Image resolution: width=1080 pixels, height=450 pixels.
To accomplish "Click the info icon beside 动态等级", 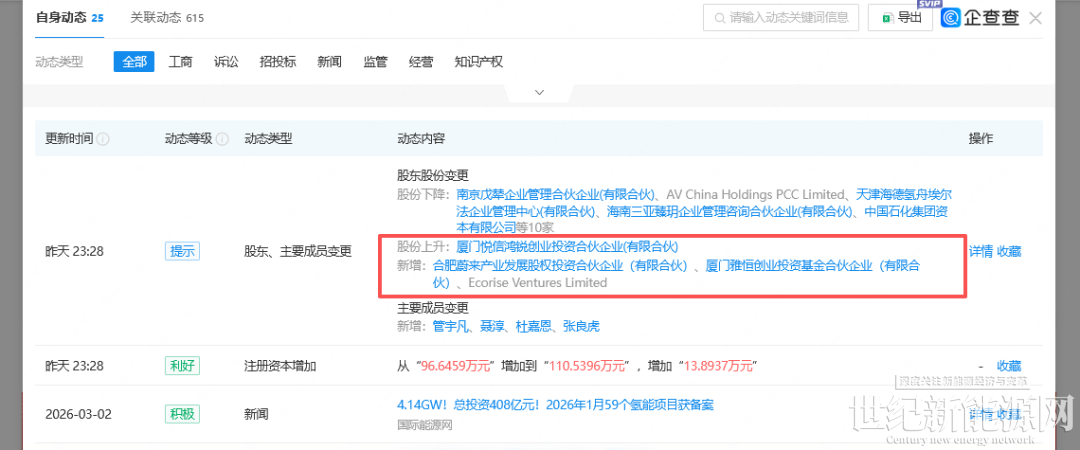I will click(222, 139).
